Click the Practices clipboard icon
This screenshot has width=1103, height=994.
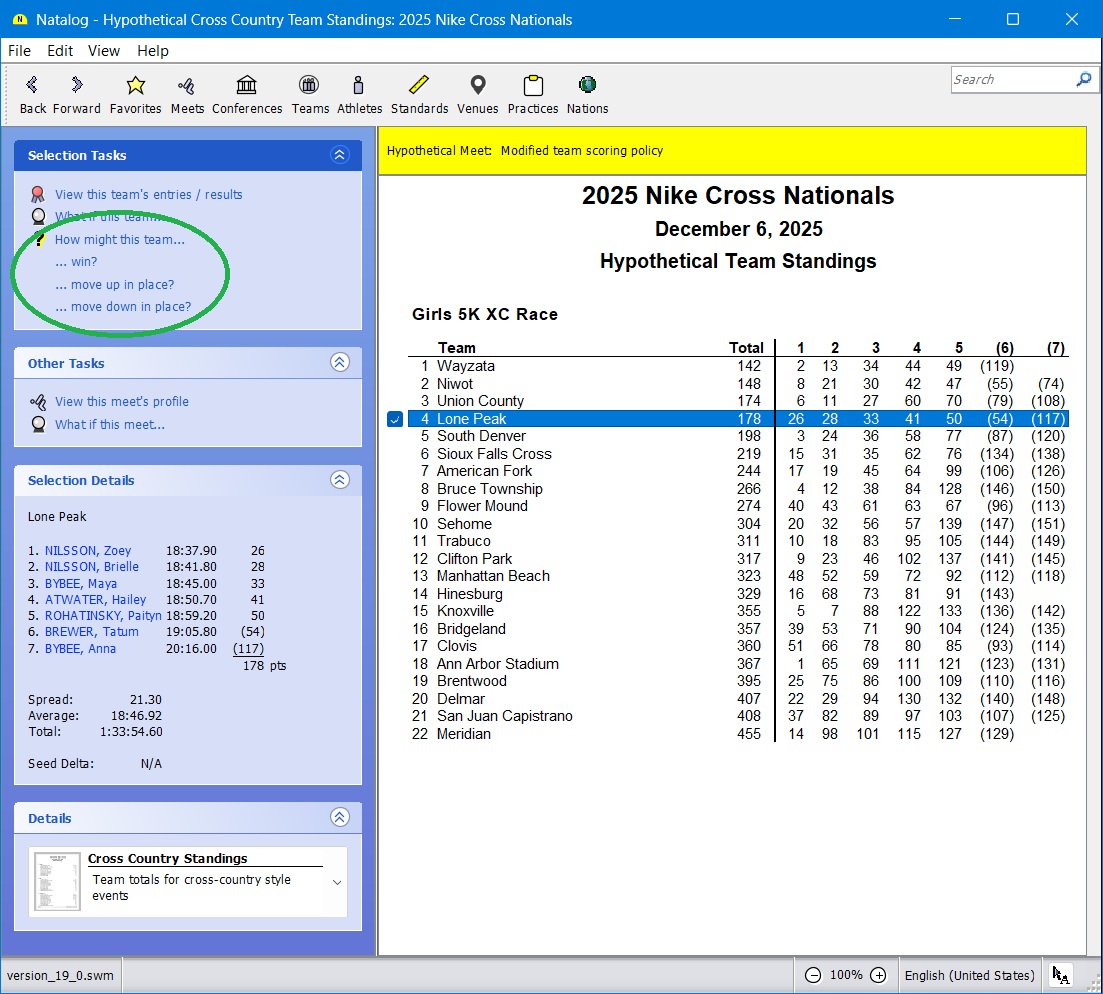pos(532,86)
